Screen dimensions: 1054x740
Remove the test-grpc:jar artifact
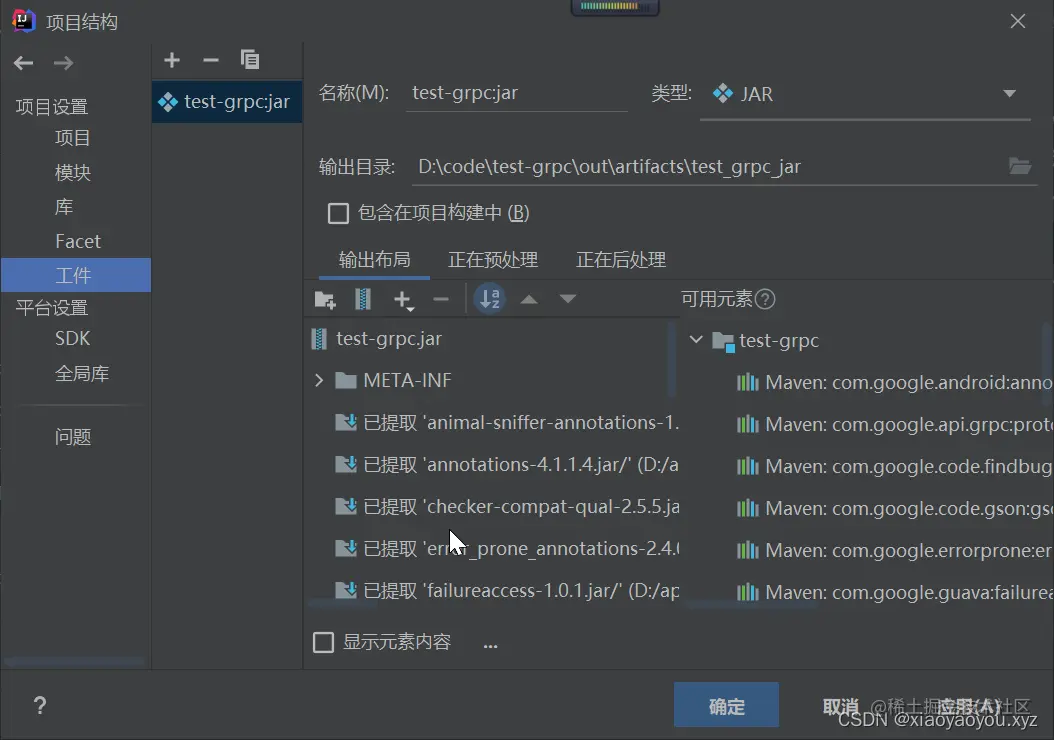[x=210, y=60]
